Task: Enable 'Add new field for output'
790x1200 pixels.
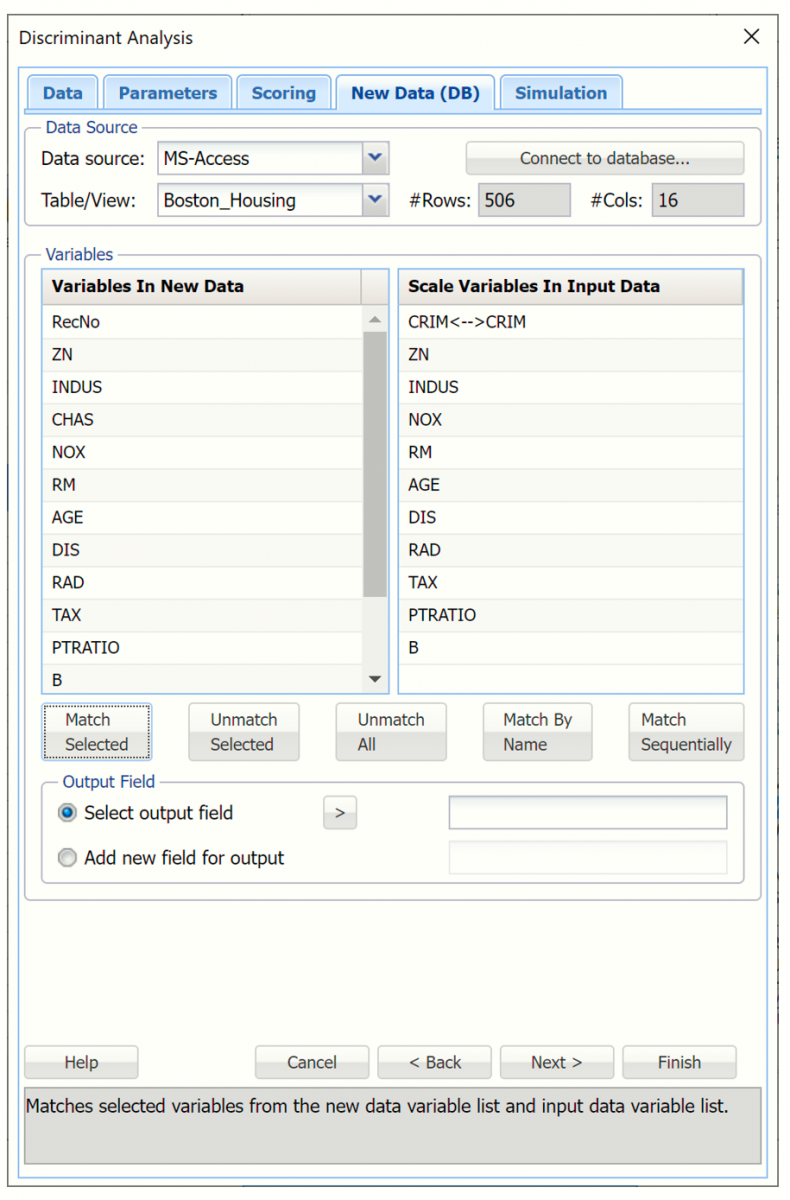Action: [x=68, y=858]
